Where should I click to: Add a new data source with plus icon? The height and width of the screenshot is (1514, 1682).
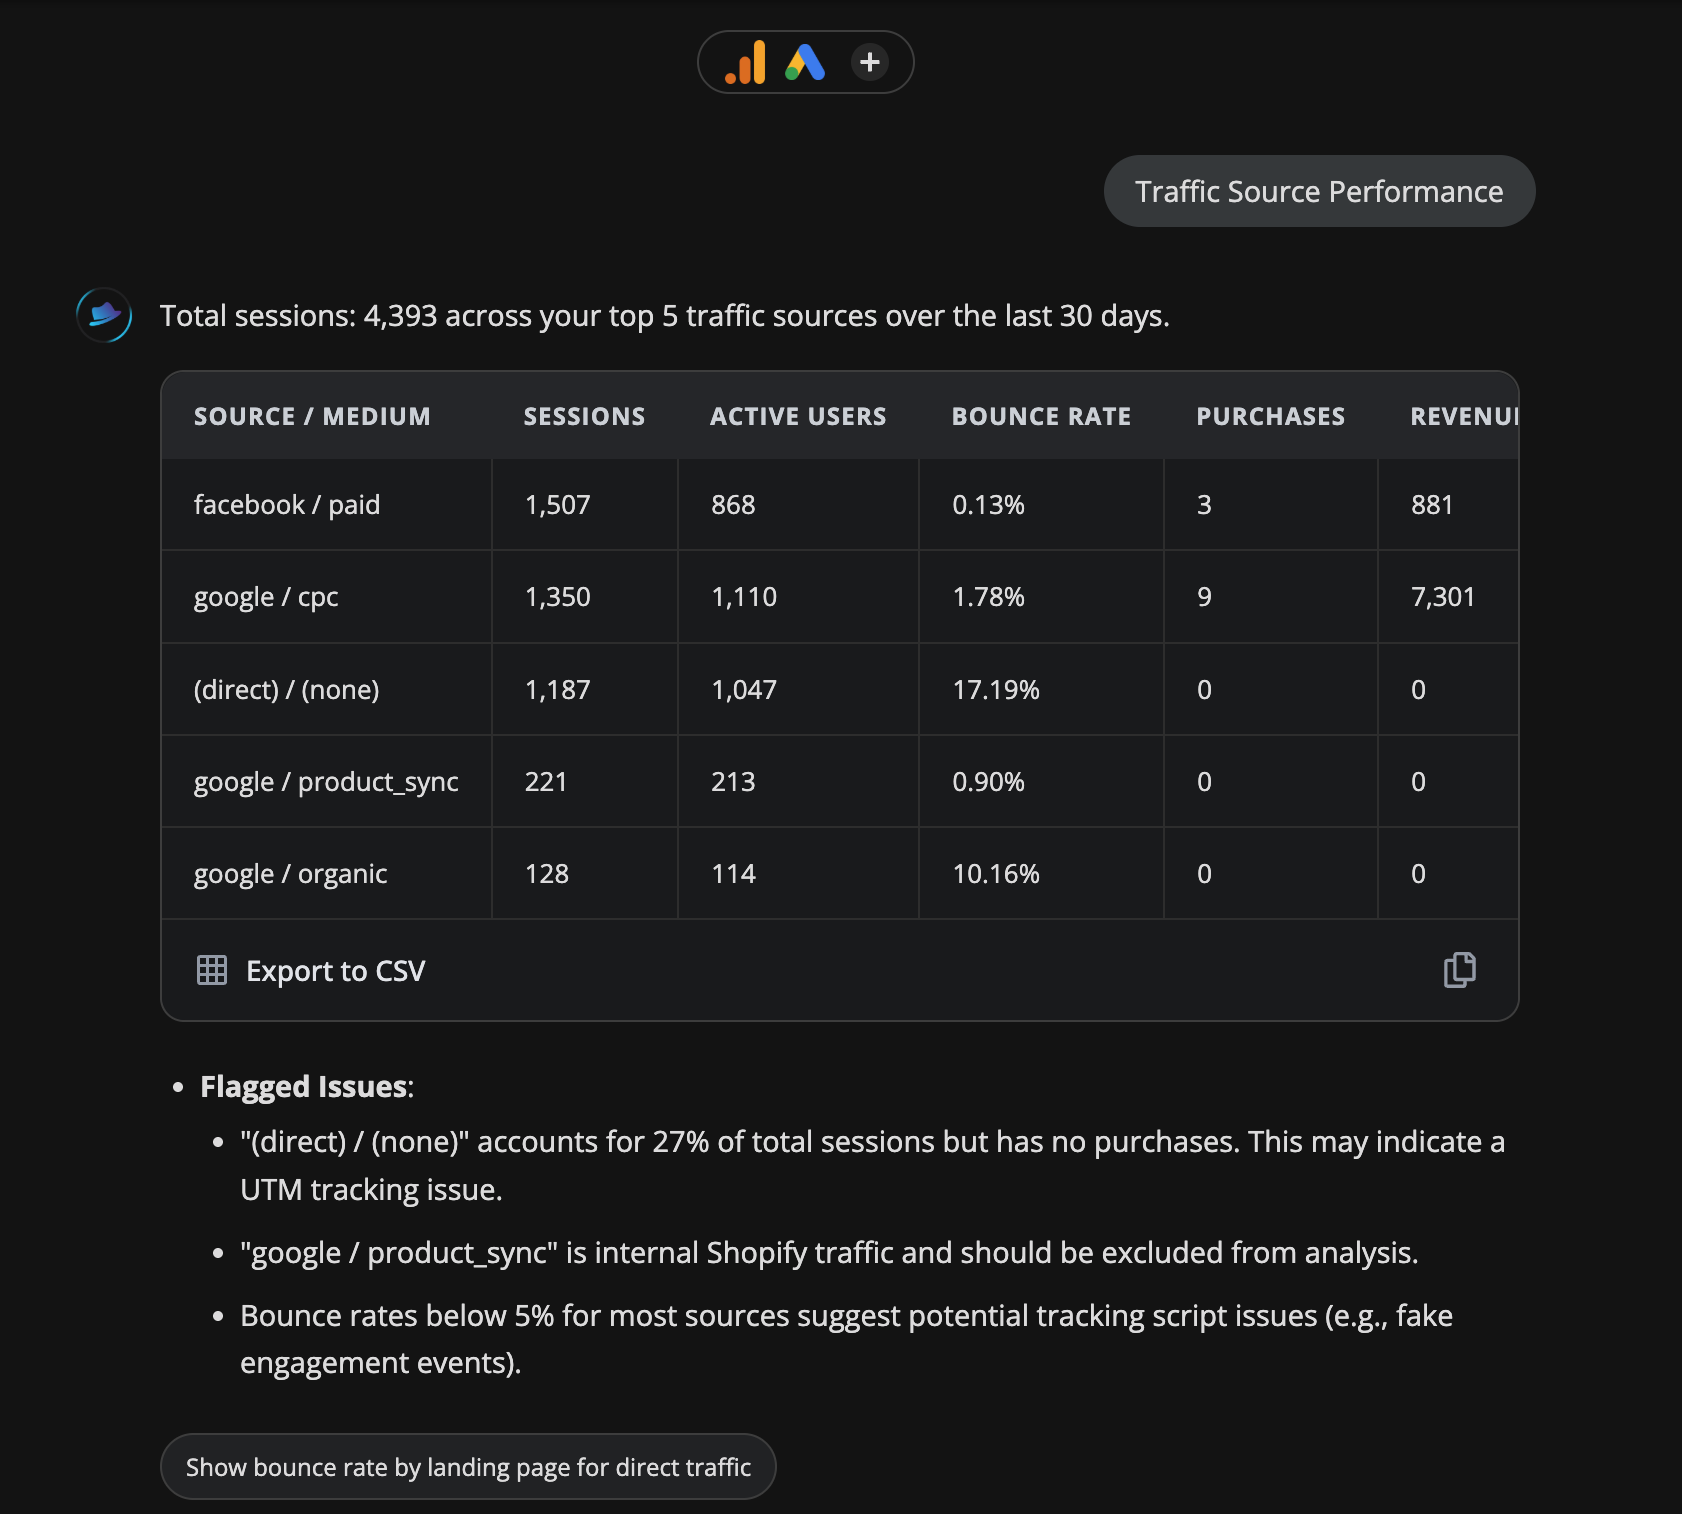point(870,62)
